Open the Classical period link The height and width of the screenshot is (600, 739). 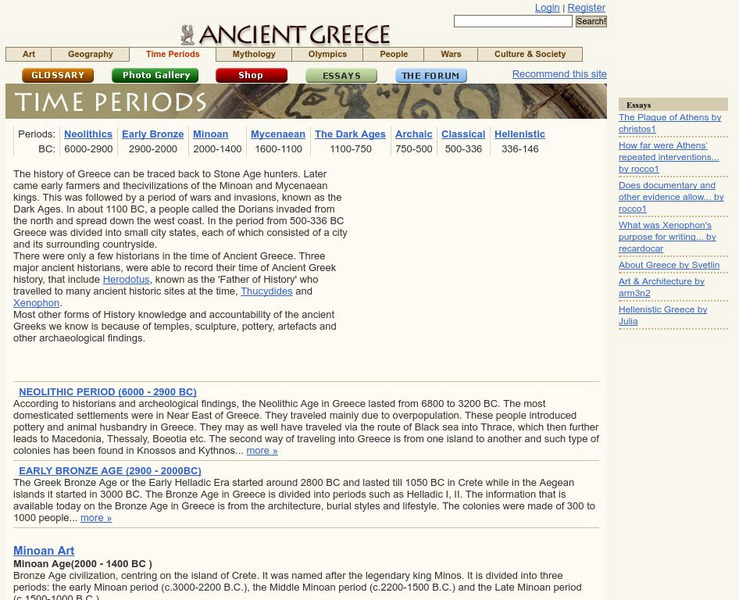pos(463,134)
